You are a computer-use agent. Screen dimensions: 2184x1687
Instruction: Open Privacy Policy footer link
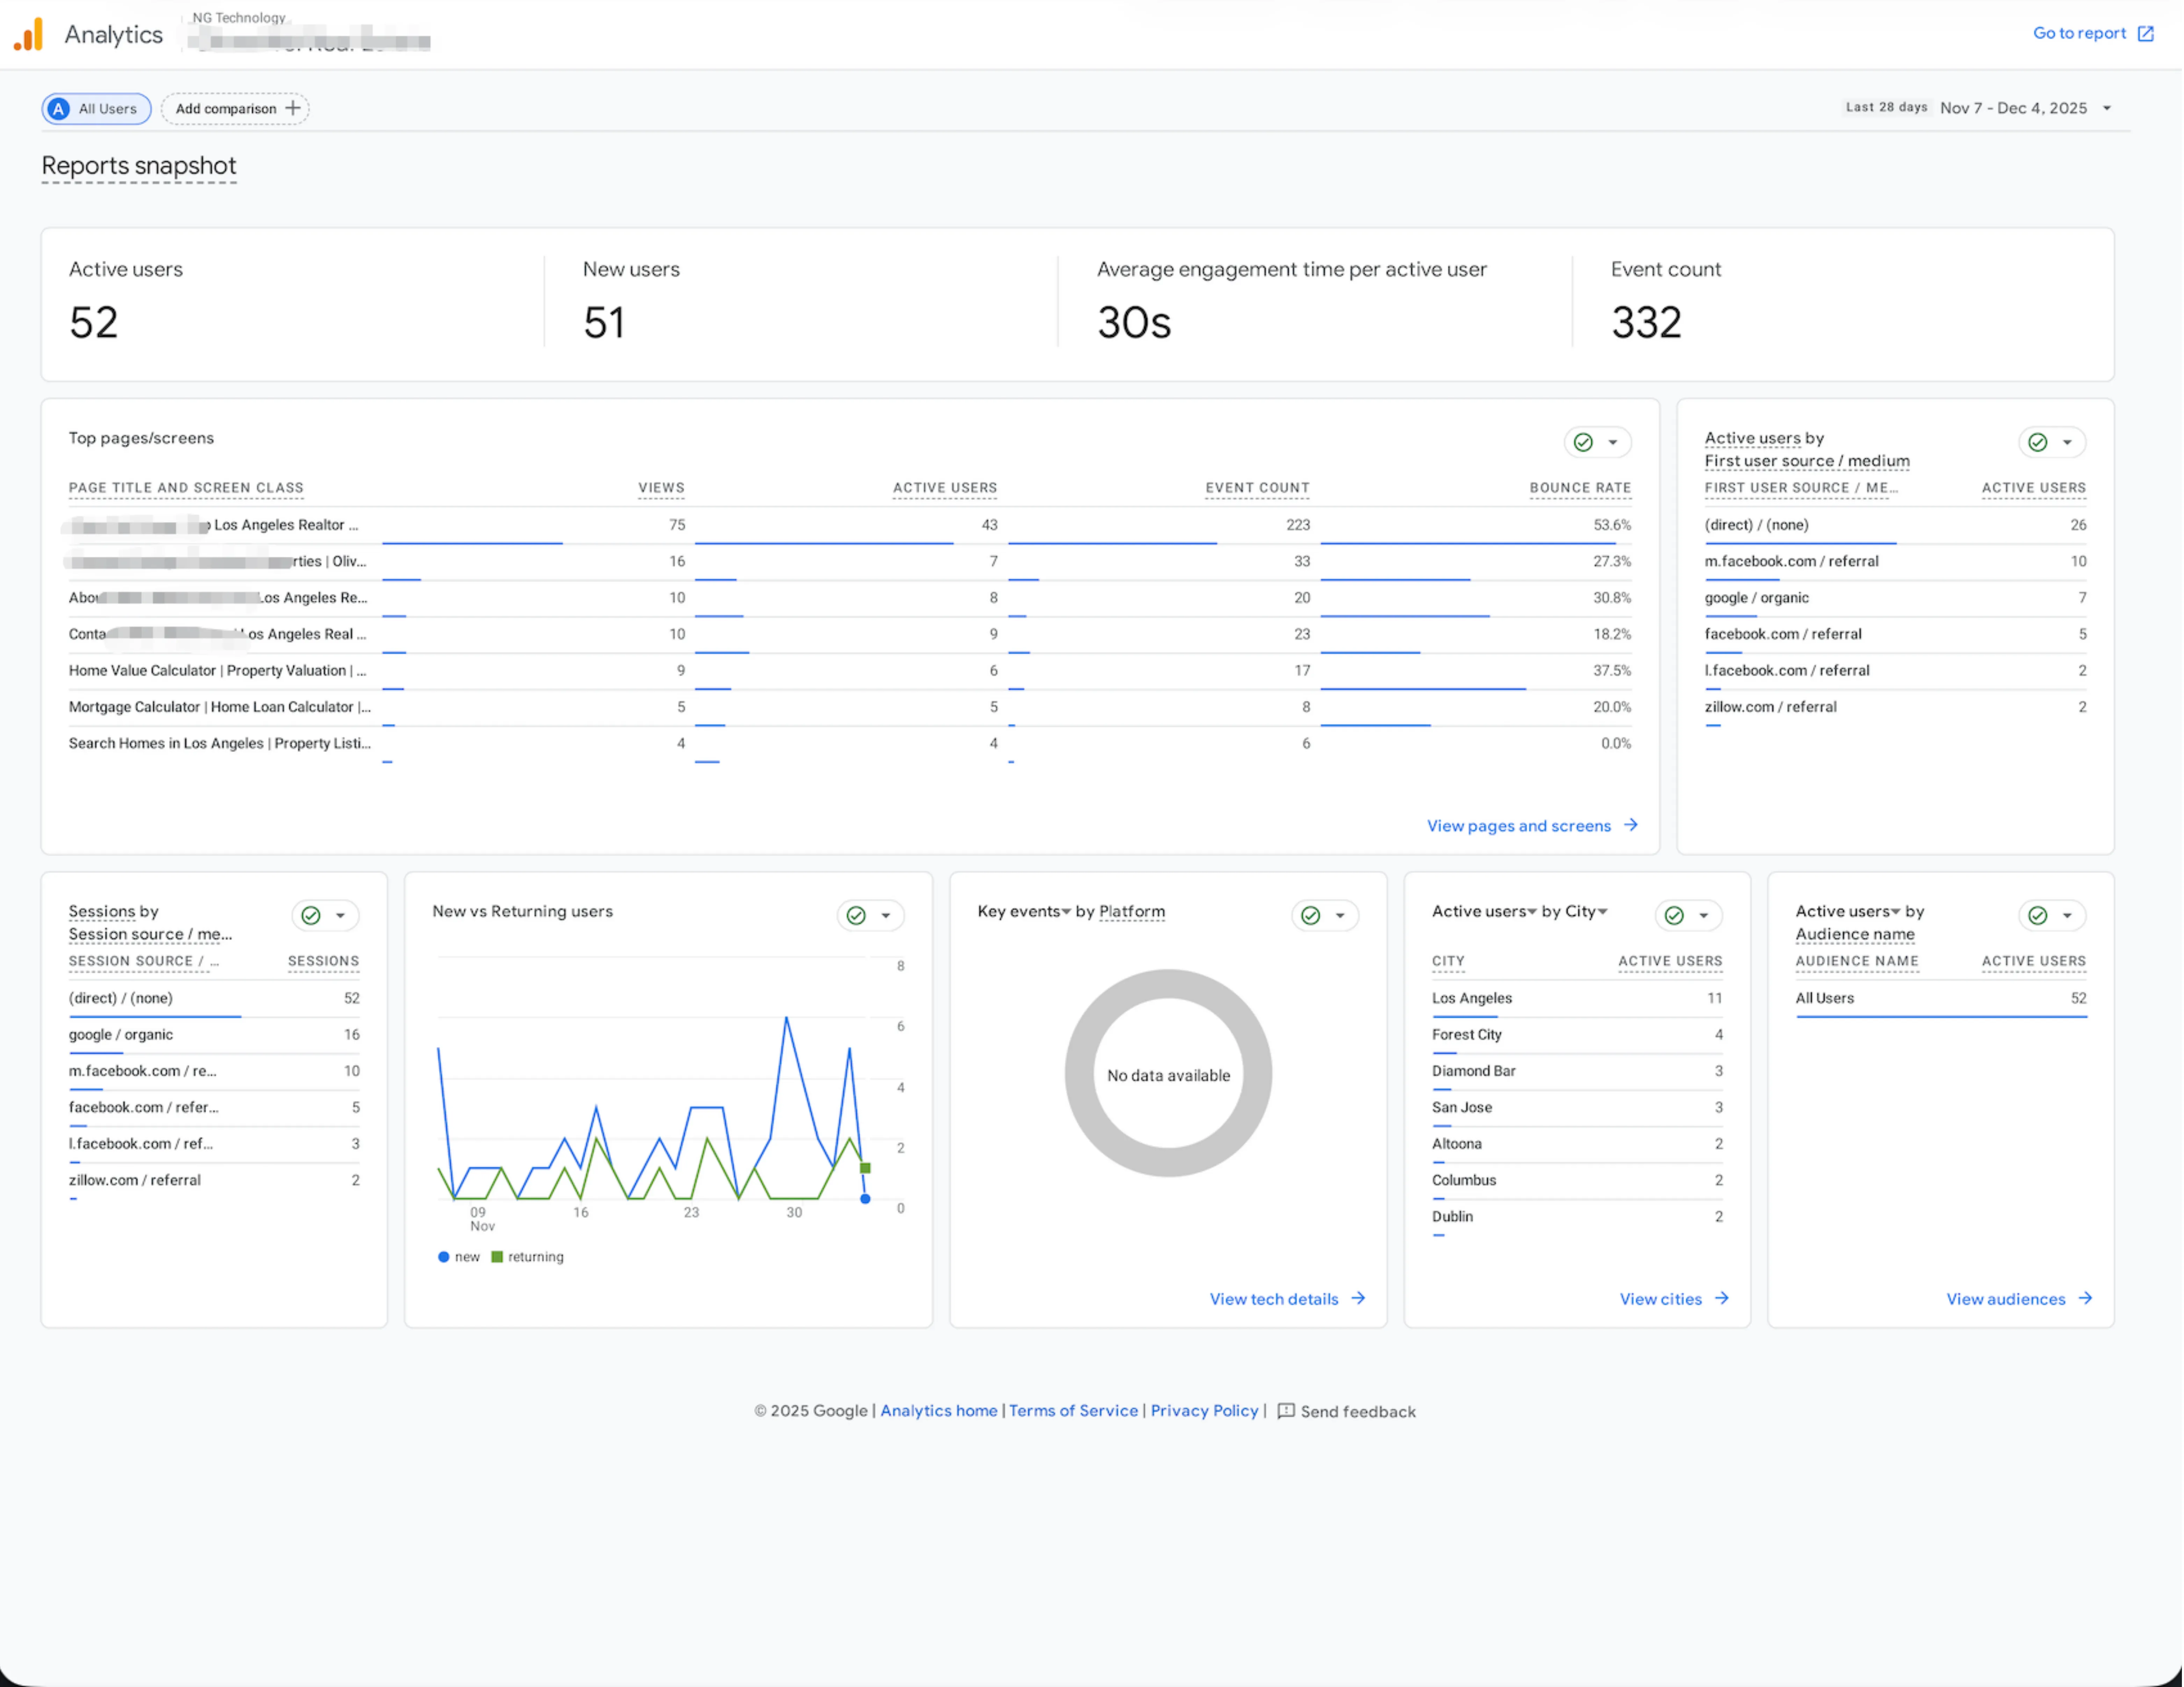[1204, 1411]
